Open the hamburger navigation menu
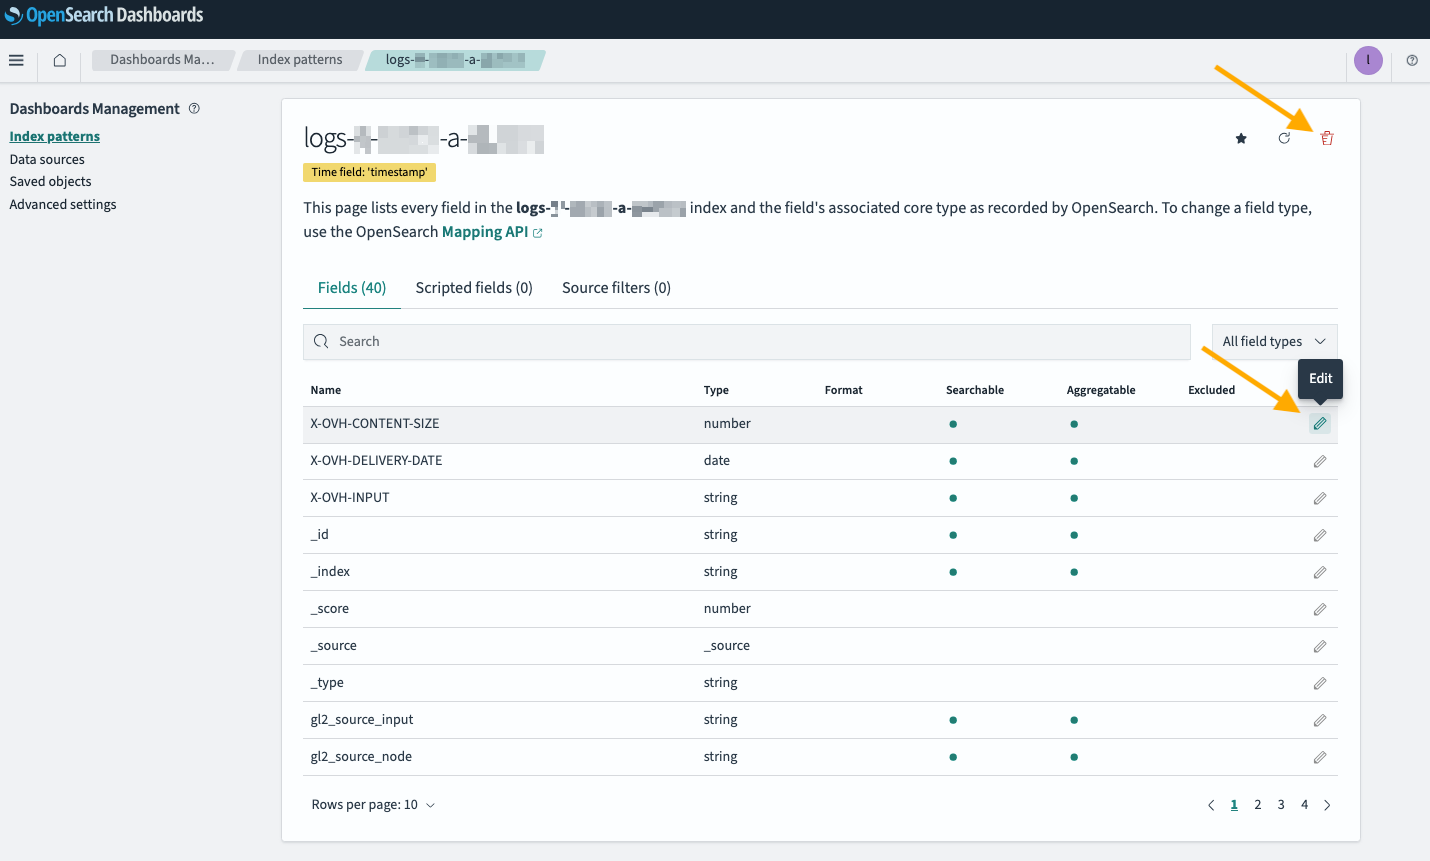Viewport: 1430px width, 861px height. (16, 60)
